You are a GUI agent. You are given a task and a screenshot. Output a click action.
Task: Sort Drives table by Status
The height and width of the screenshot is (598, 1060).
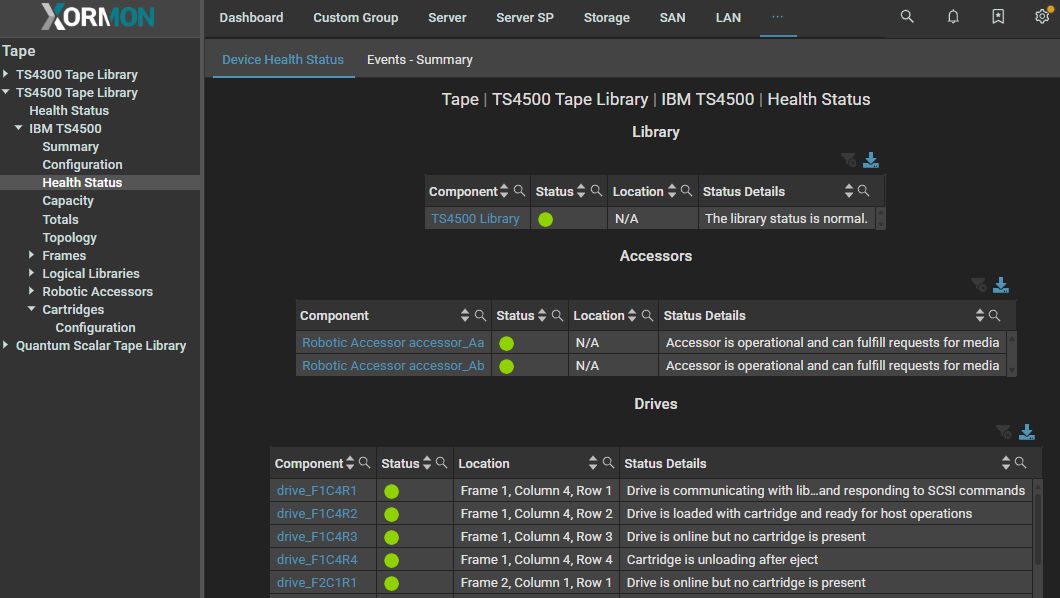click(427, 463)
